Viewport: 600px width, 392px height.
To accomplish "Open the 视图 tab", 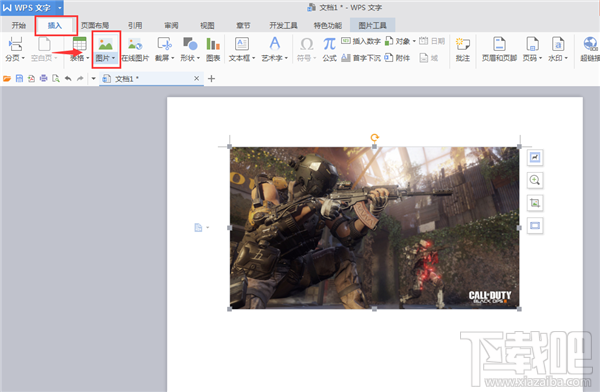I will tap(207, 25).
